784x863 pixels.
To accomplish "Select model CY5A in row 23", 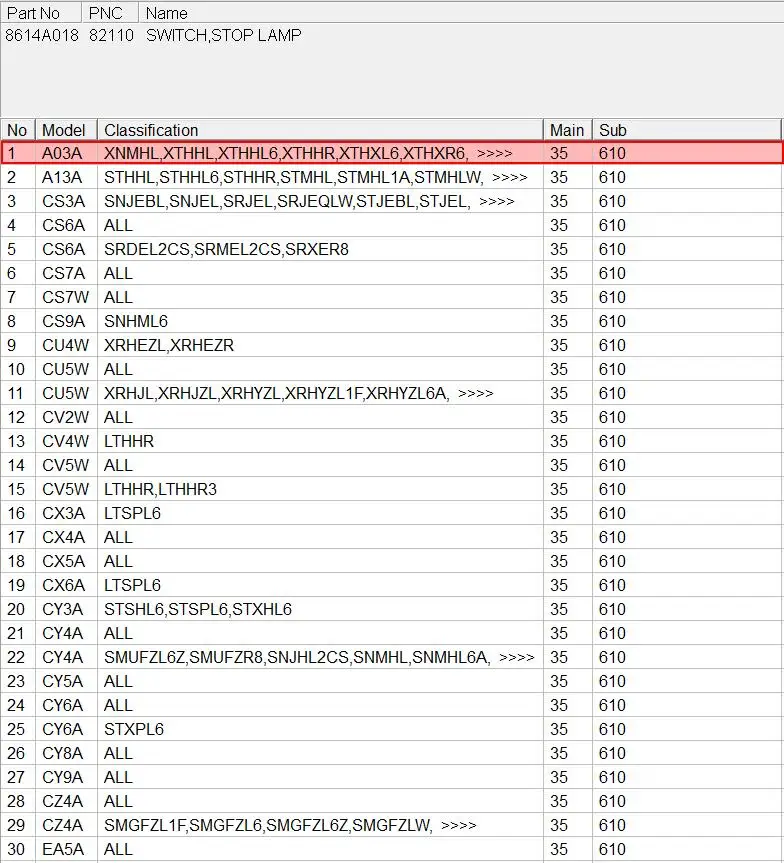I will (62, 681).
